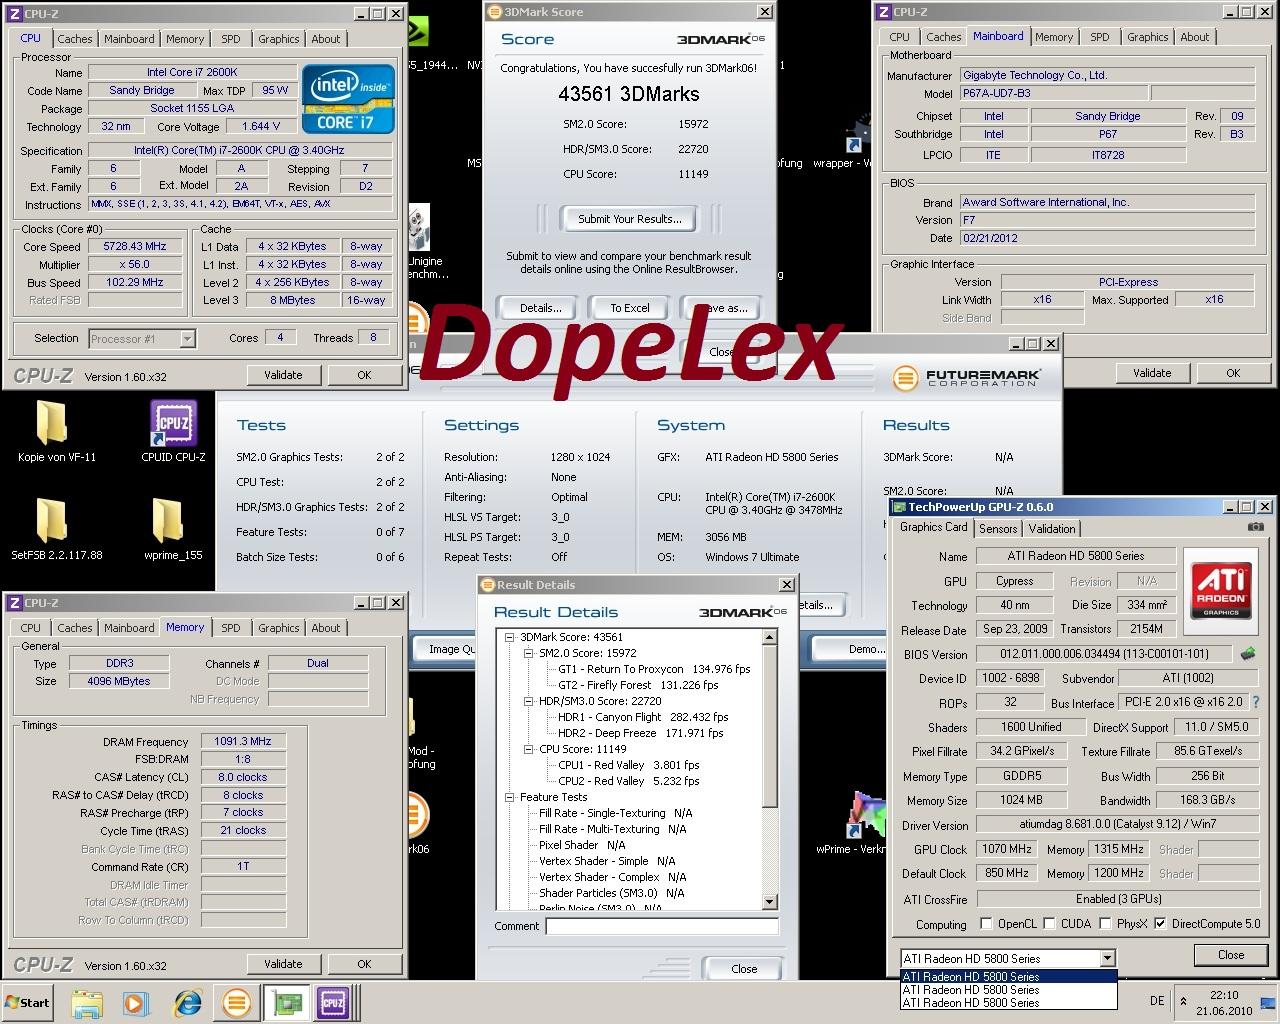This screenshot has width=1280, height=1024.
Task: Select the second ATI Radeon HD 5800 list entry
Action: [x=1009, y=990]
